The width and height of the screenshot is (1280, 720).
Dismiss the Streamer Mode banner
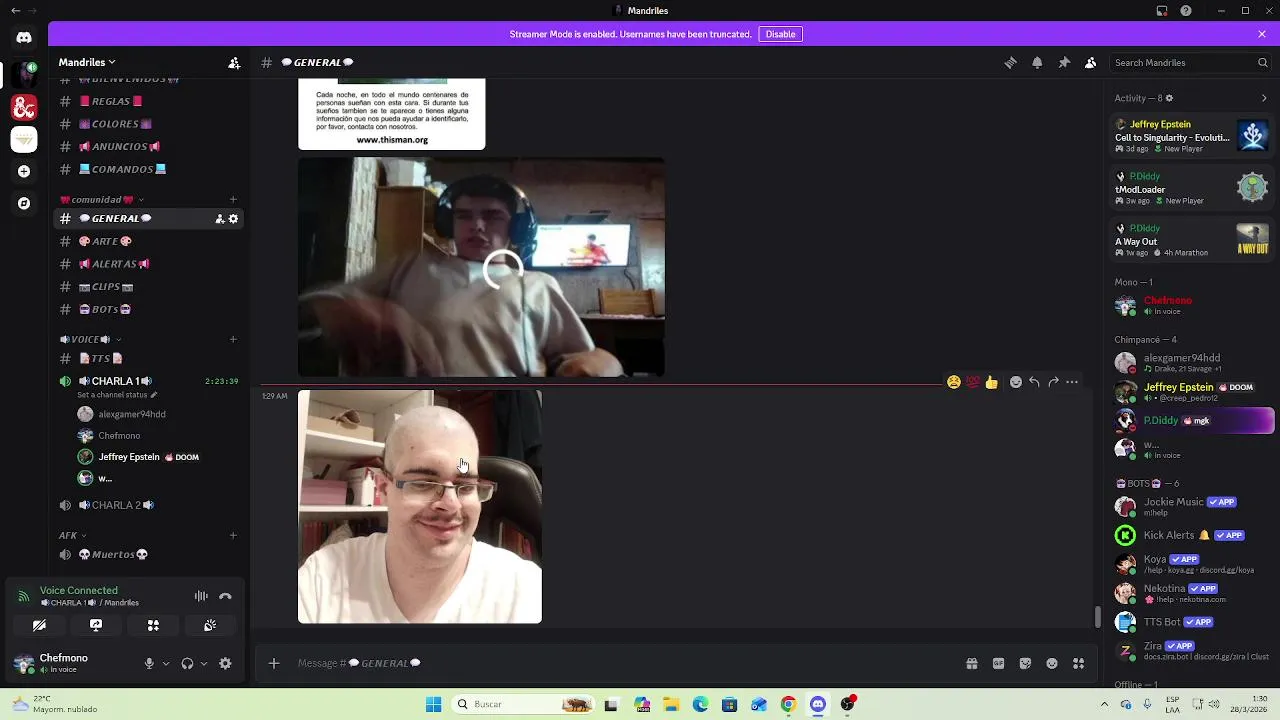coord(1262,34)
